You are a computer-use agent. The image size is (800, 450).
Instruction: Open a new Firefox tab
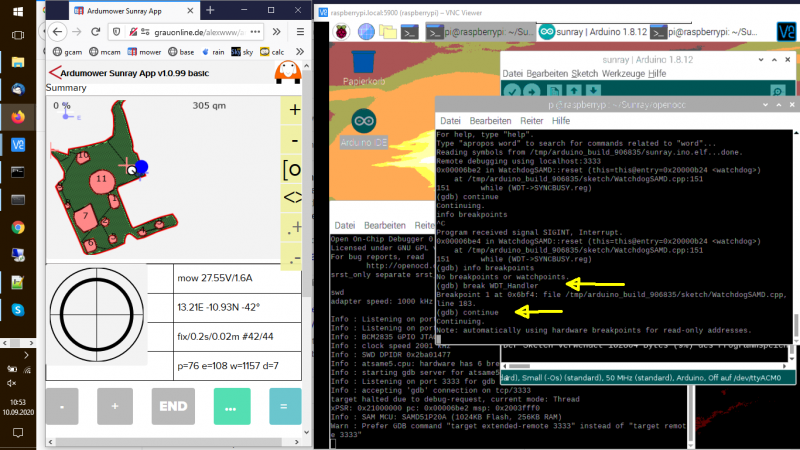pos(210,10)
